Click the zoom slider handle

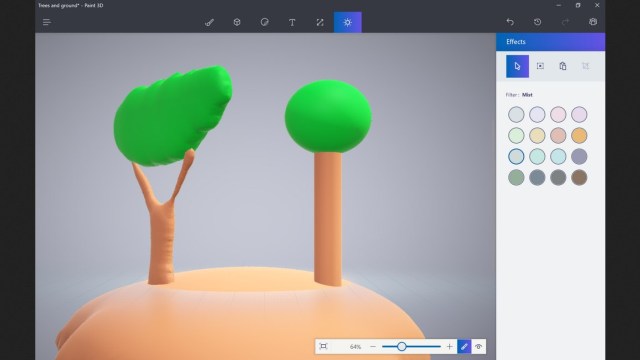402,347
